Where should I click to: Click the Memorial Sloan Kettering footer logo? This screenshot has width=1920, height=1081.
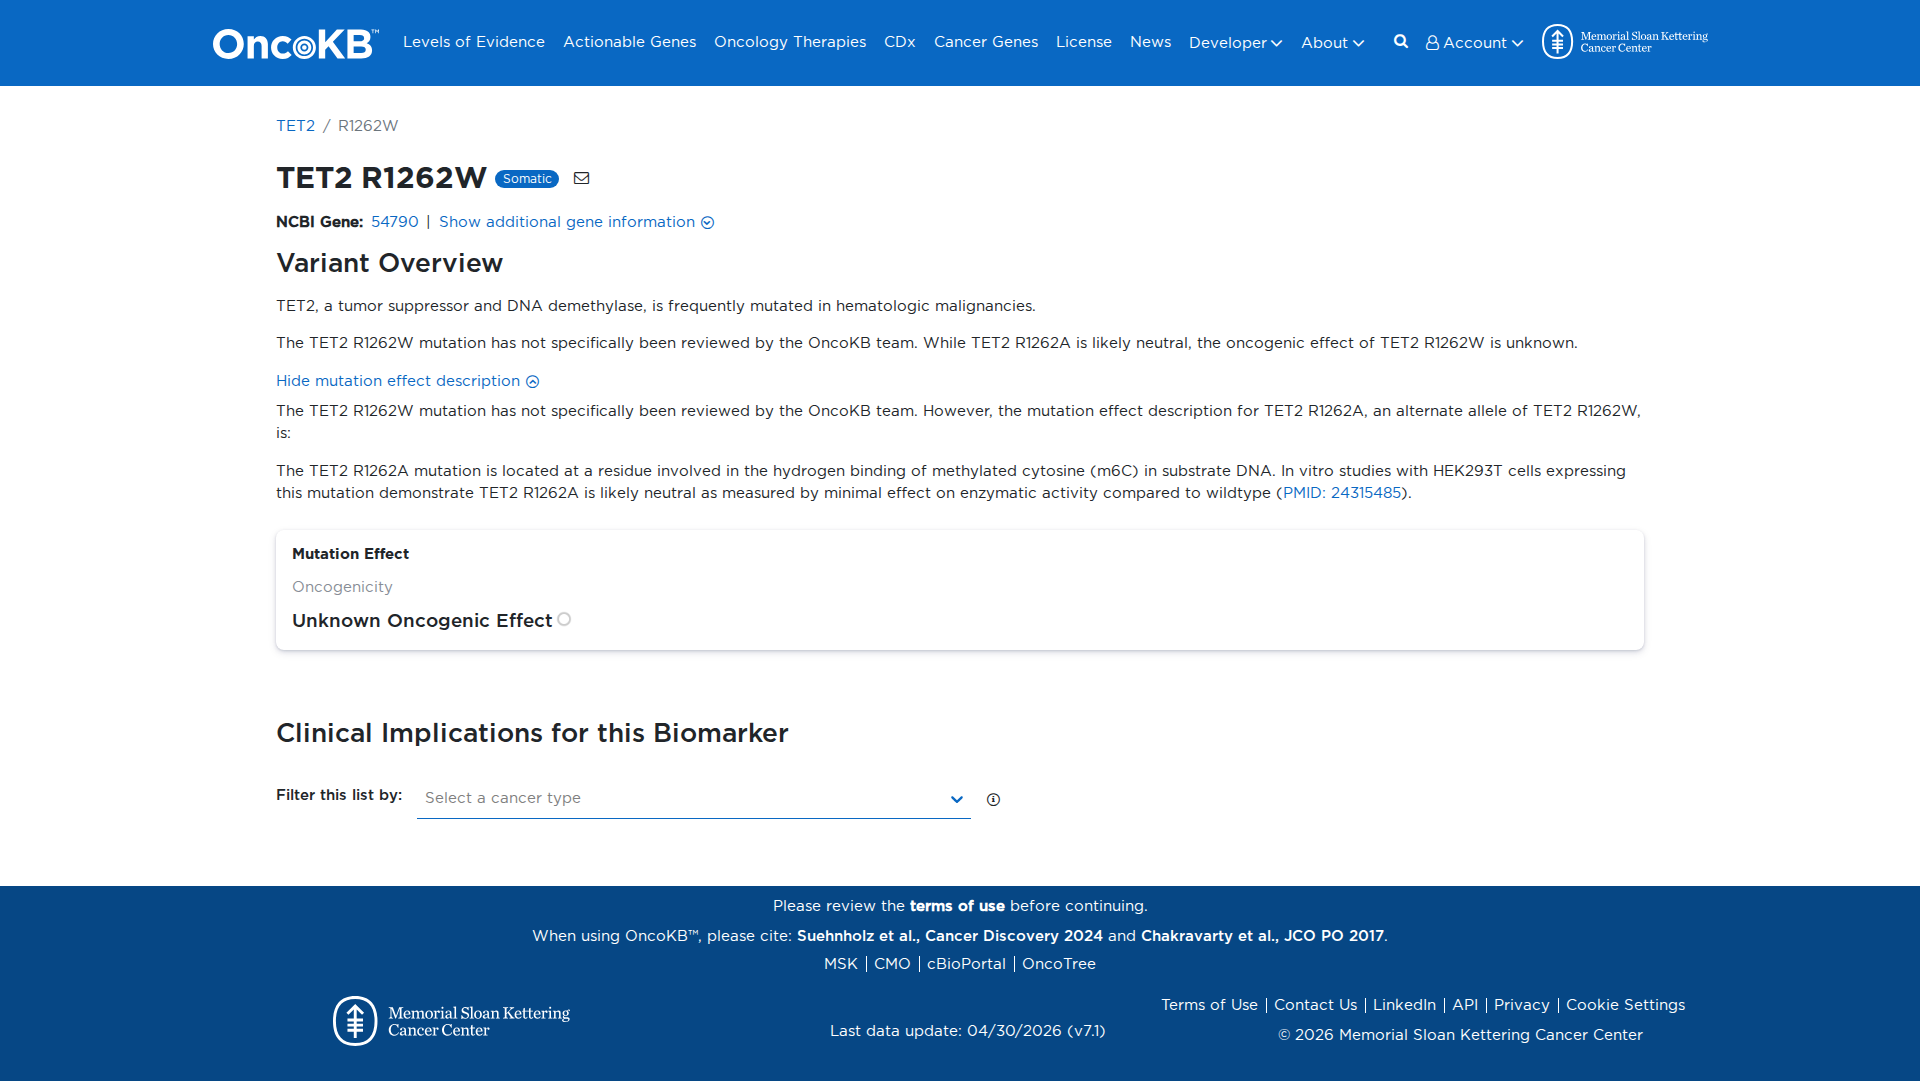coord(452,1021)
